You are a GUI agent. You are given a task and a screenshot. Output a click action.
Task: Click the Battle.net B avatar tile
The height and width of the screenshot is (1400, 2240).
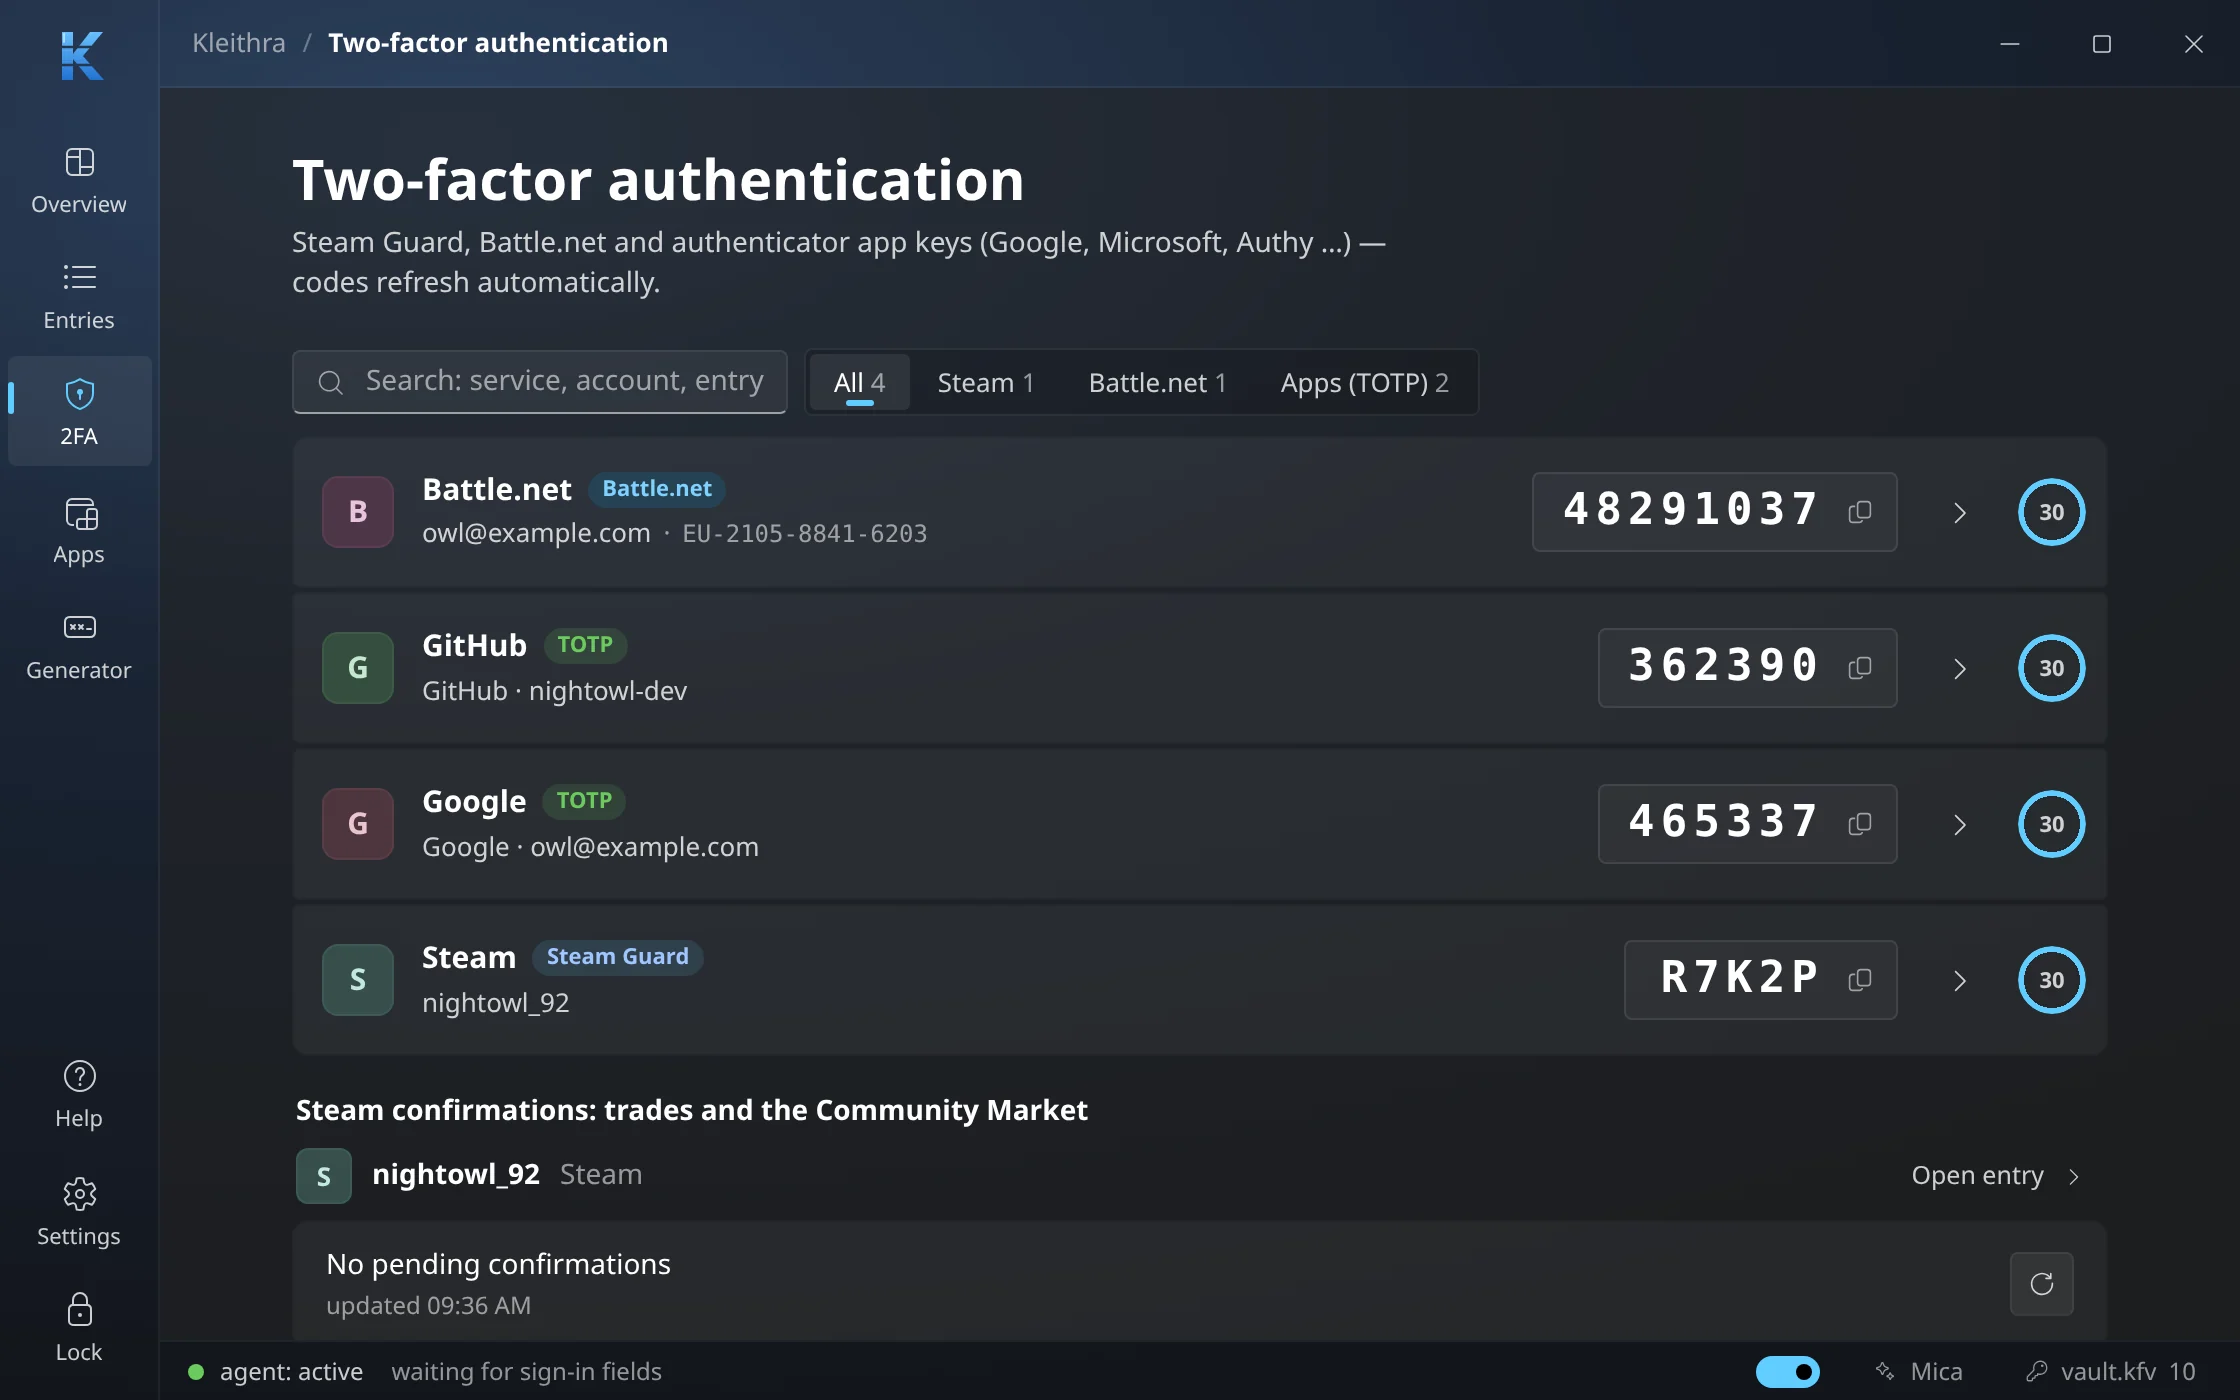pyautogui.click(x=358, y=512)
